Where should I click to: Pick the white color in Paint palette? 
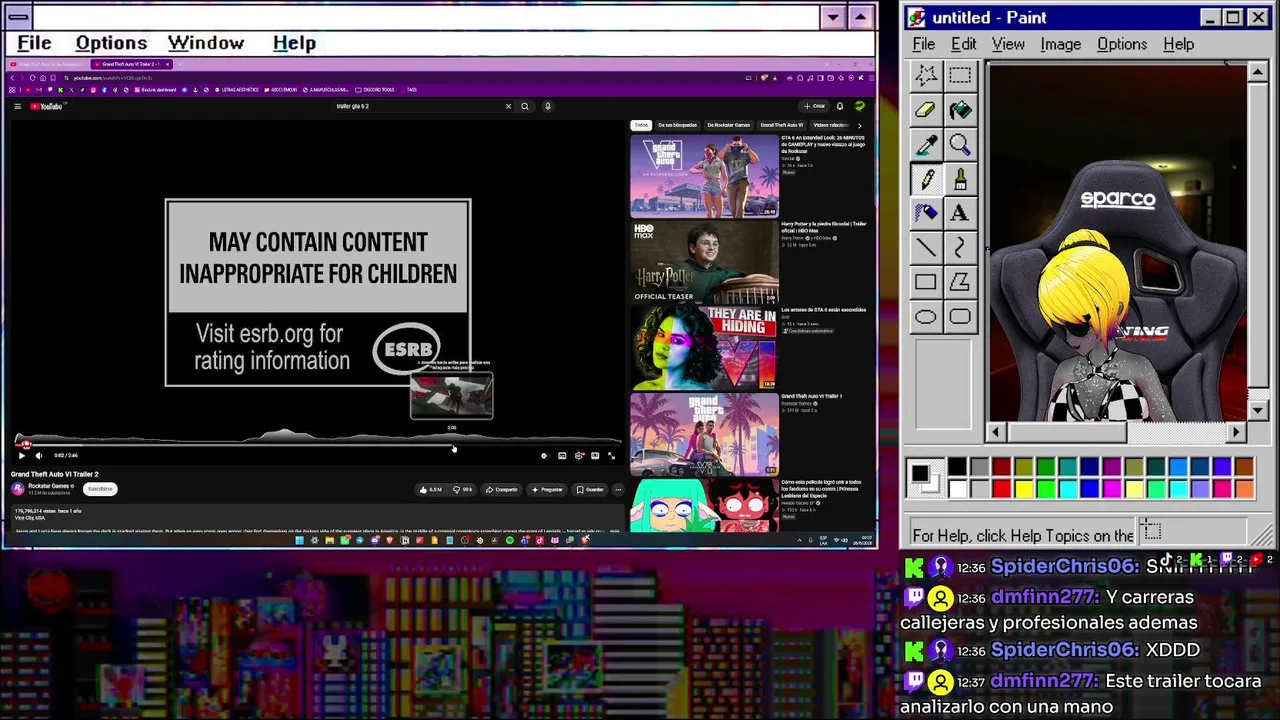pyautogui.click(x=957, y=488)
